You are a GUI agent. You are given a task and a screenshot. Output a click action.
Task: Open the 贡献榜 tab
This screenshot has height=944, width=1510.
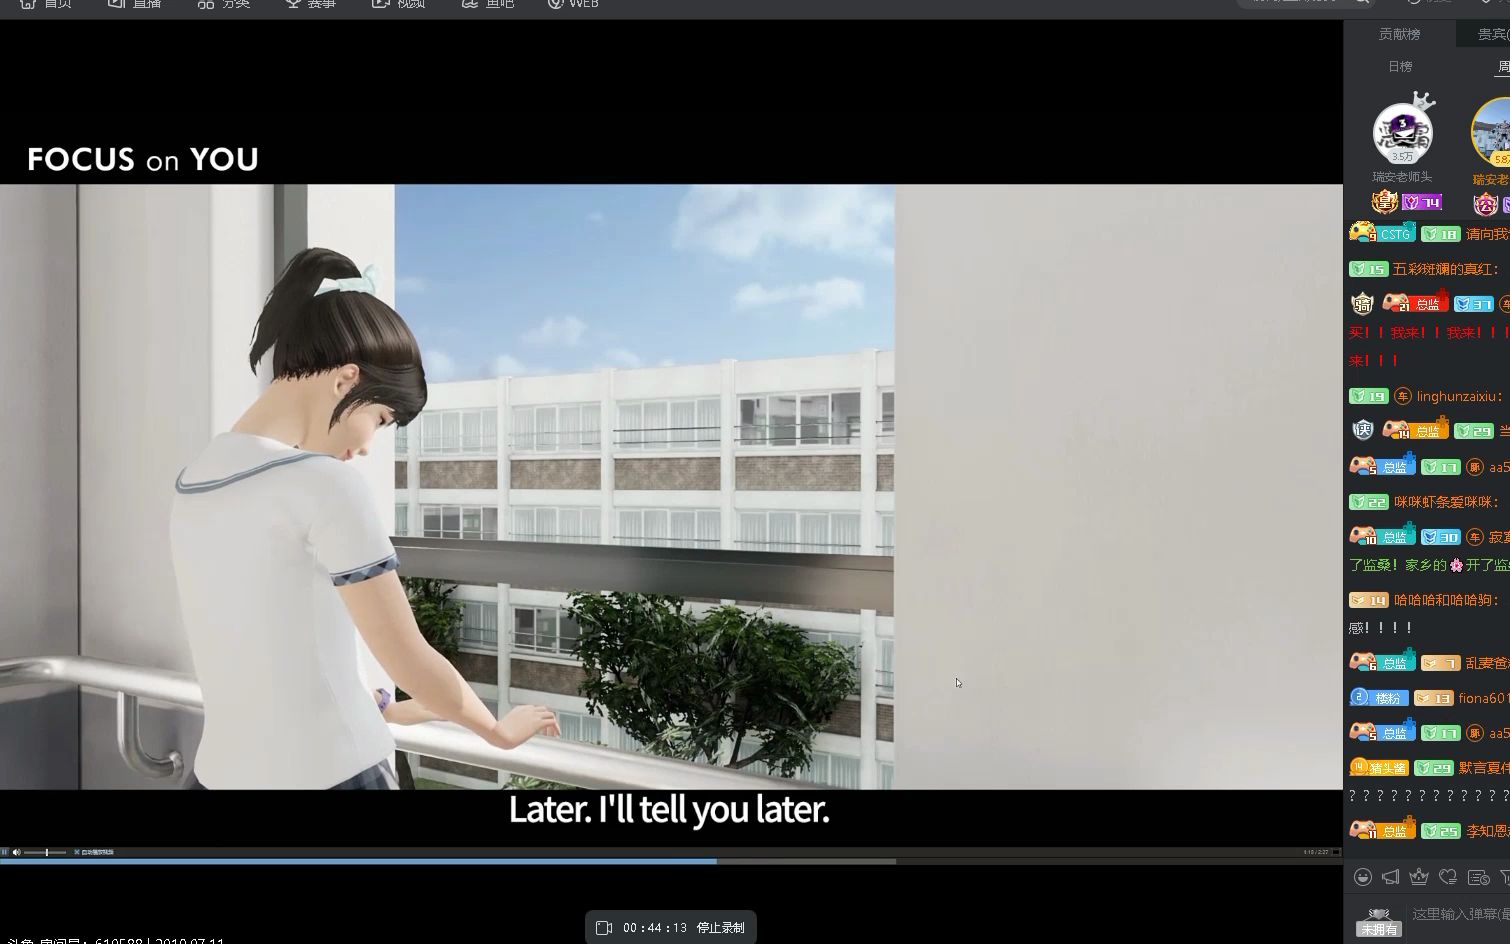[x=1399, y=34]
